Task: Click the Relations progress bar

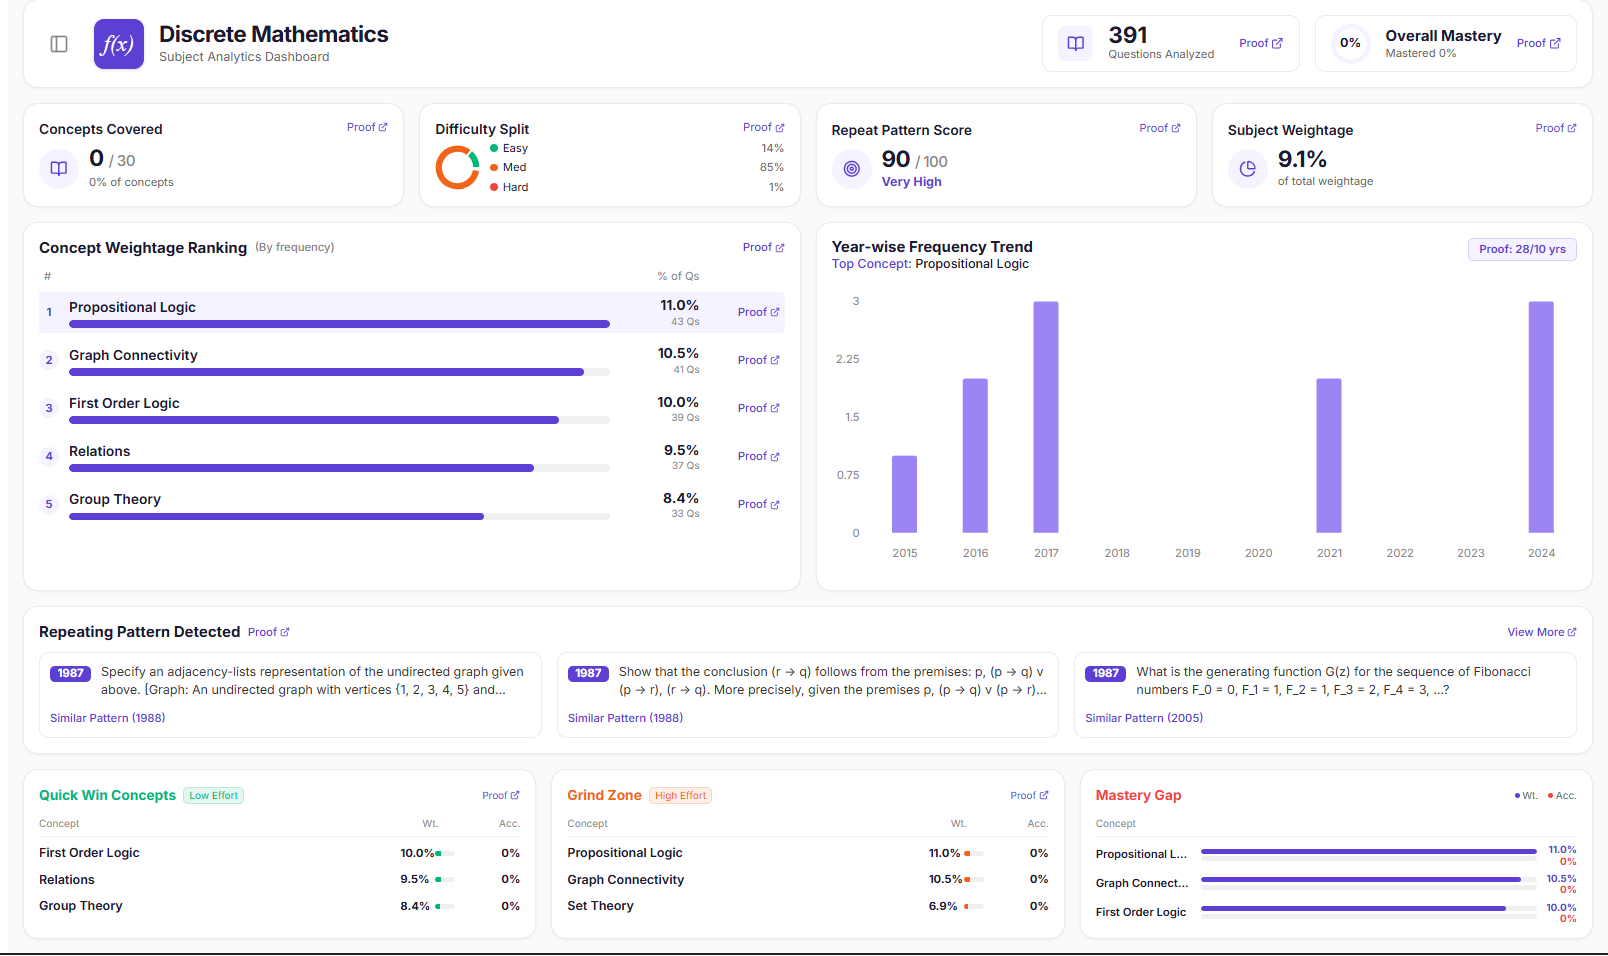Action: click(x=339, y=468)
